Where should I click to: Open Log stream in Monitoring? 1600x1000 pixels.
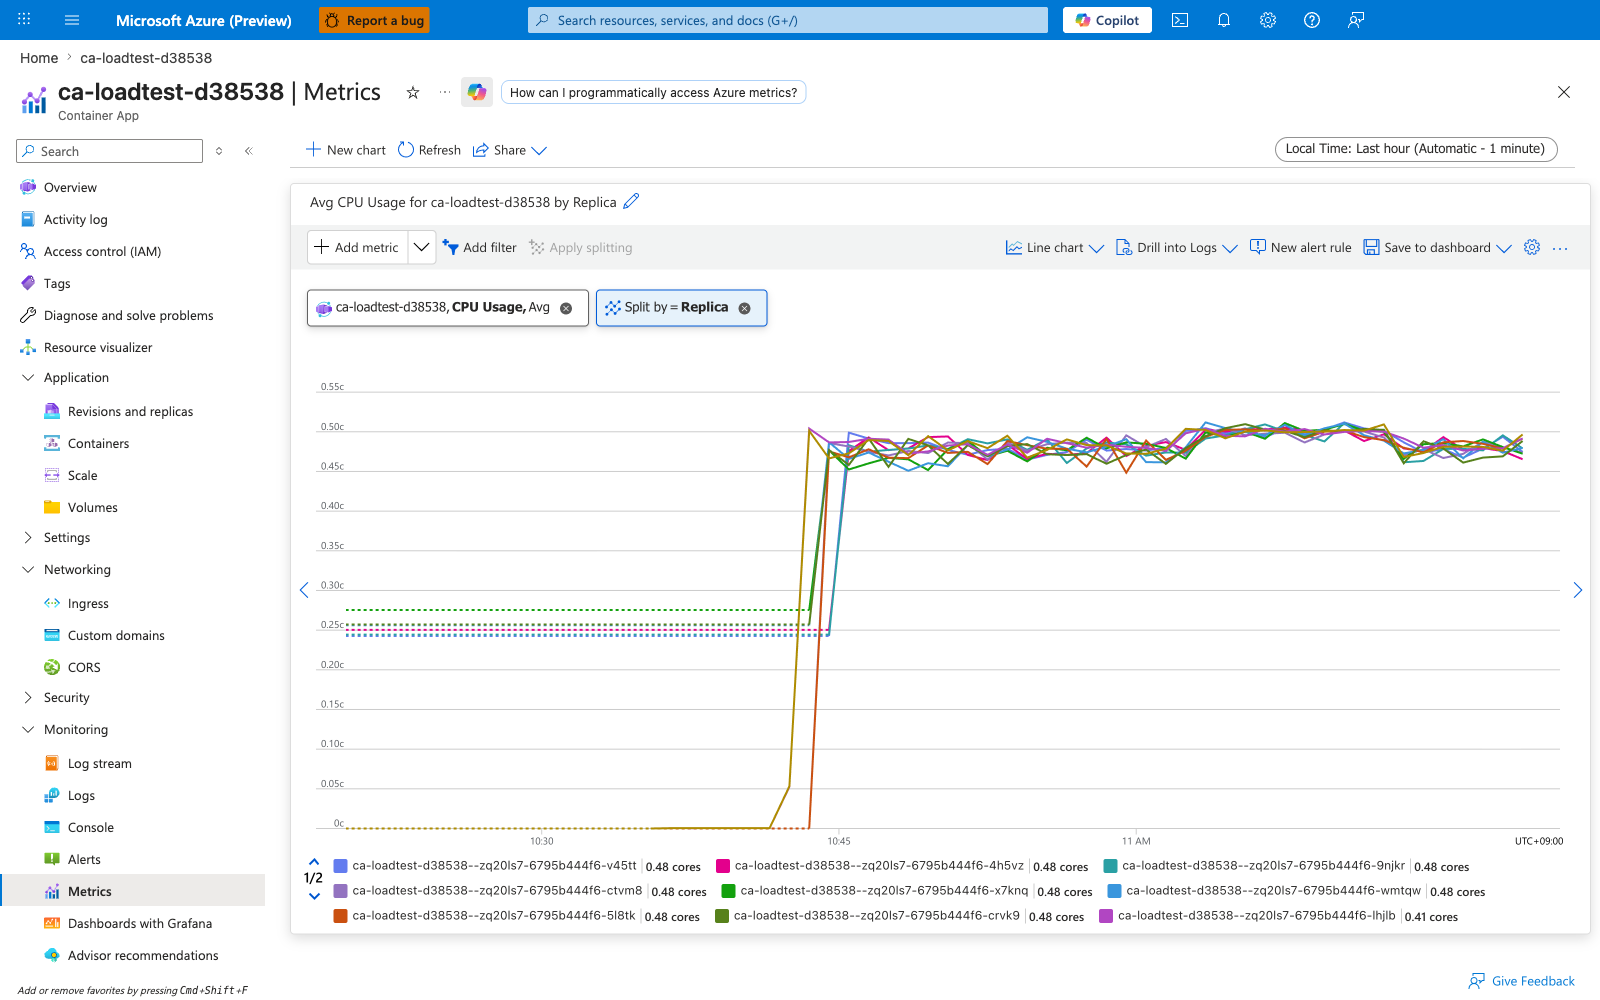coord(99,764)
